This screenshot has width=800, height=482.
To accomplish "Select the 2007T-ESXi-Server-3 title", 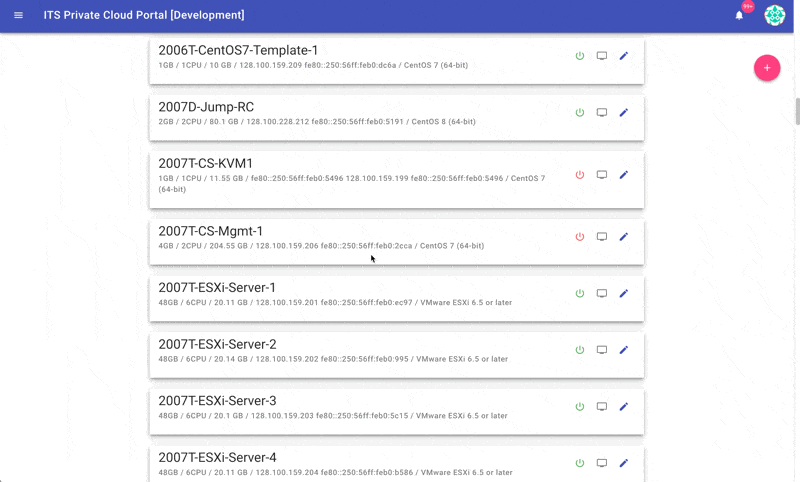I will 217,401.
